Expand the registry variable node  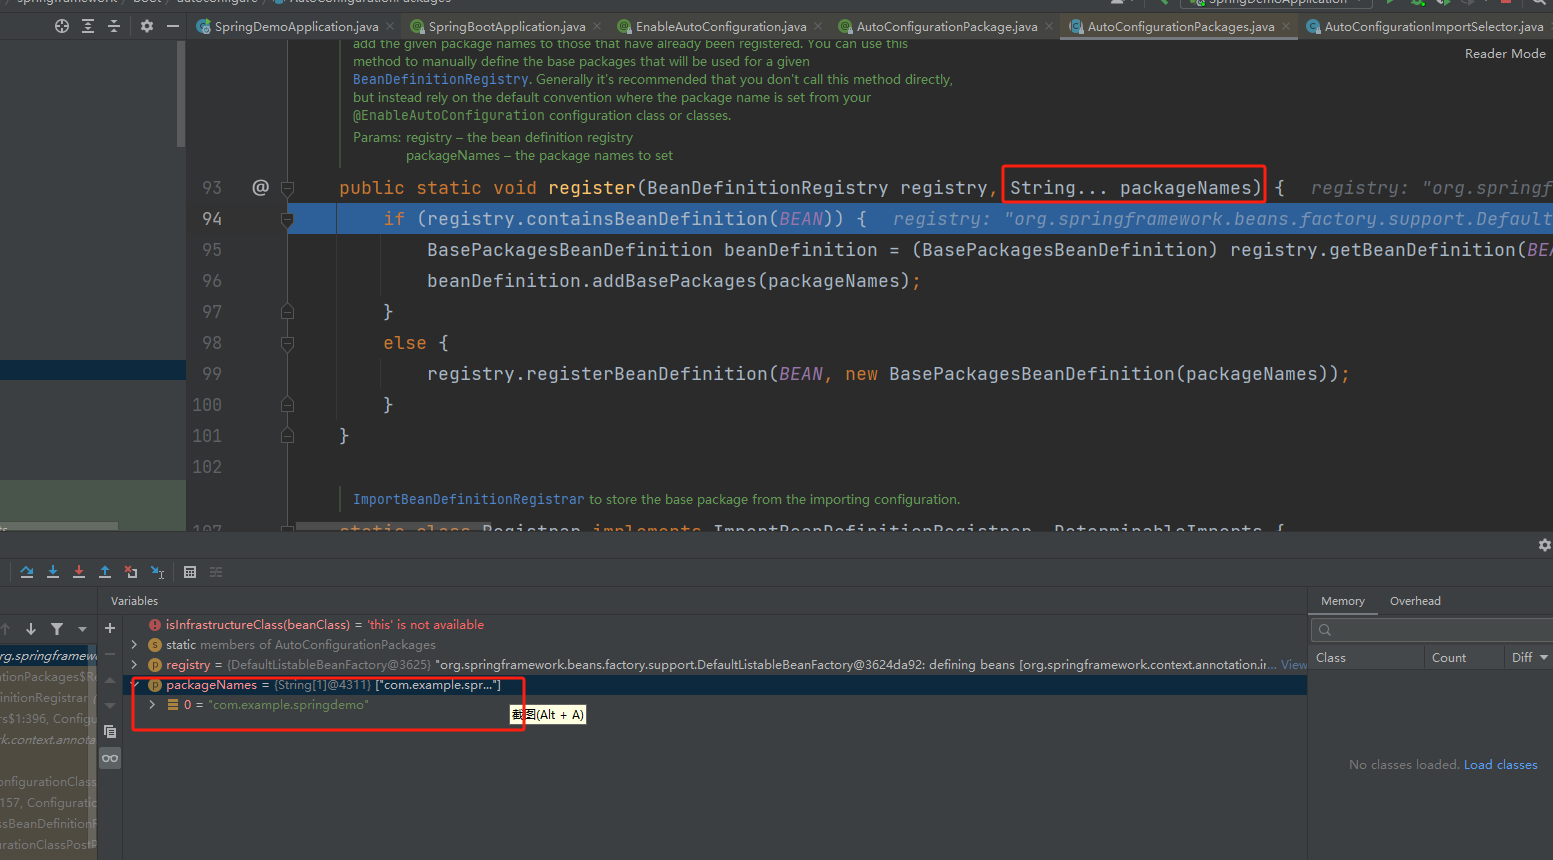coord(135,665)
